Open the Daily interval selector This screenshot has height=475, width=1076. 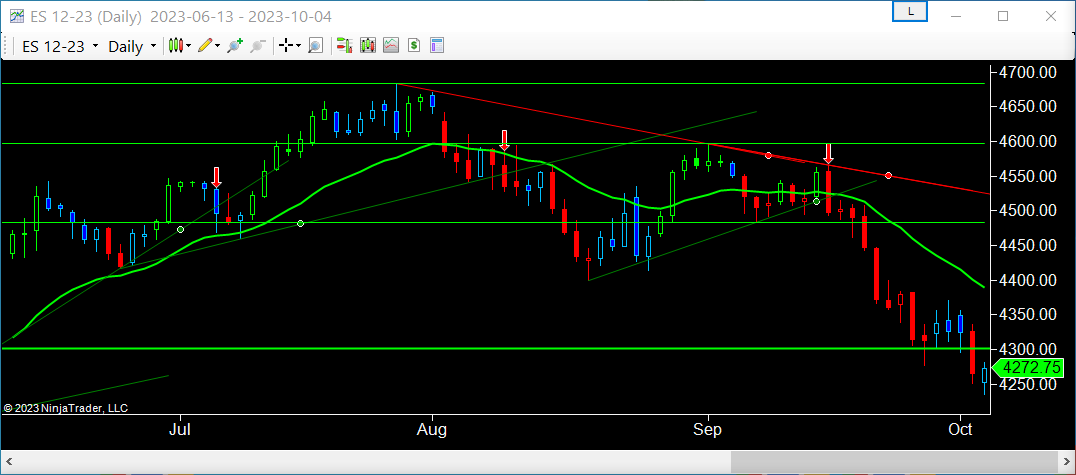(132, 46)
